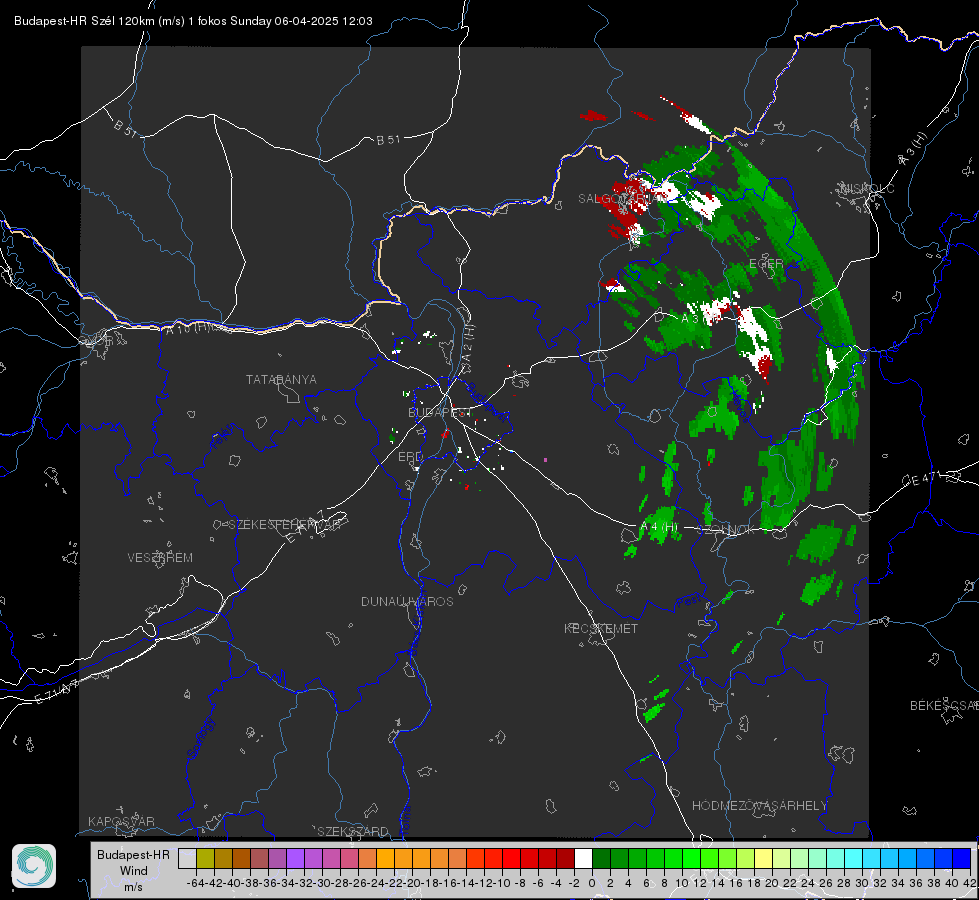The image size is (979, 900).
Task: Select the SZEKSZÁRD city label
Action: click(353, 831)
